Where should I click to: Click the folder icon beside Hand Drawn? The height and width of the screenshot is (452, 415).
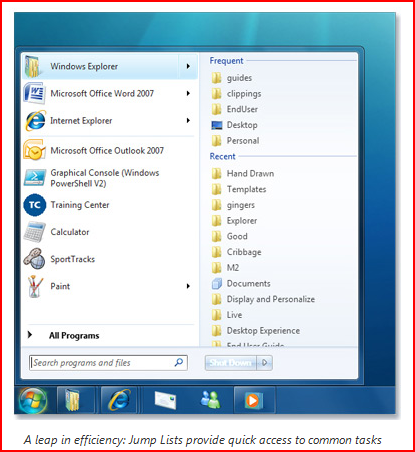[x=216, y=173]
